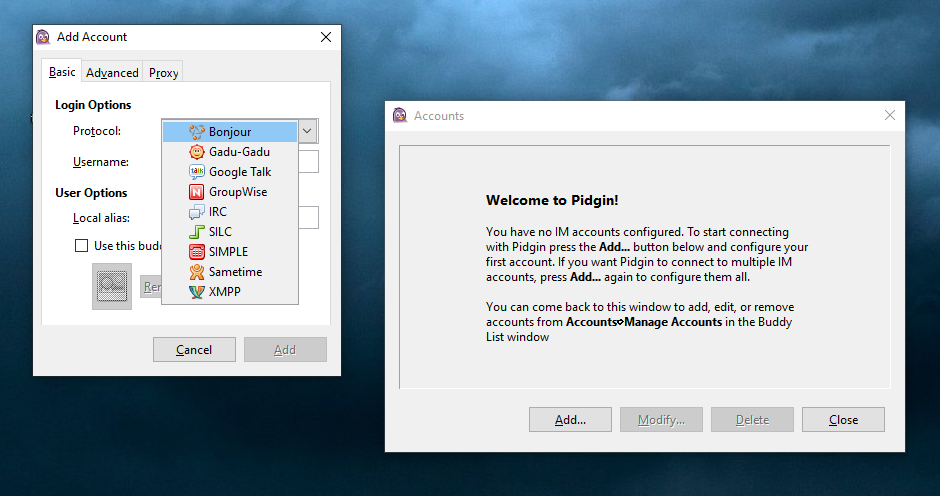This screenshot has width=940, height=496.
Task: Click the XMPP protocol icon
Action: (x=197, y=292)
